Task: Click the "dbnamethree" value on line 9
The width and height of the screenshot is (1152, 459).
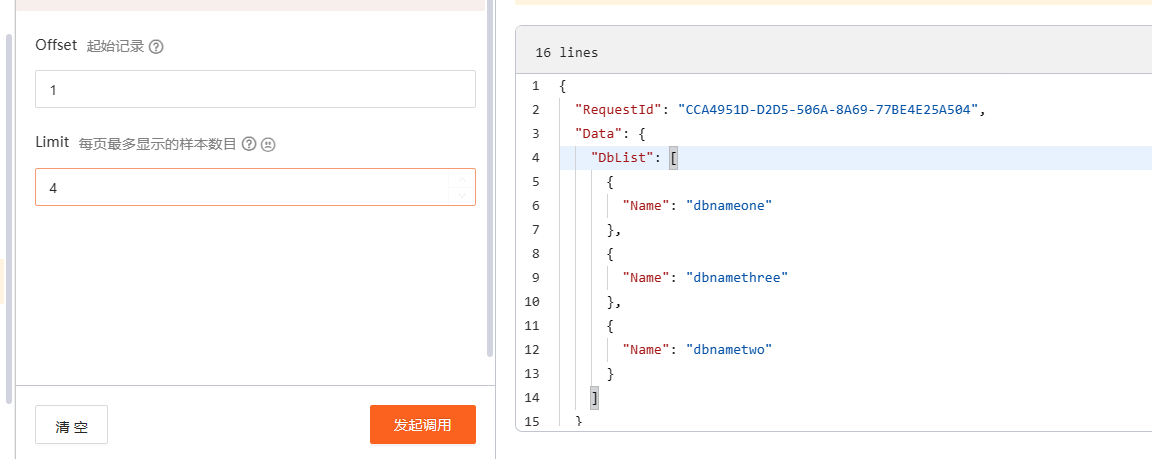Action: click(x=737, y=278)
